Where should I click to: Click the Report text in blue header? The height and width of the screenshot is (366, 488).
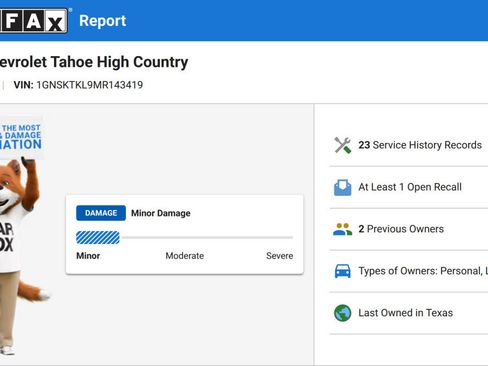point(103,21)
